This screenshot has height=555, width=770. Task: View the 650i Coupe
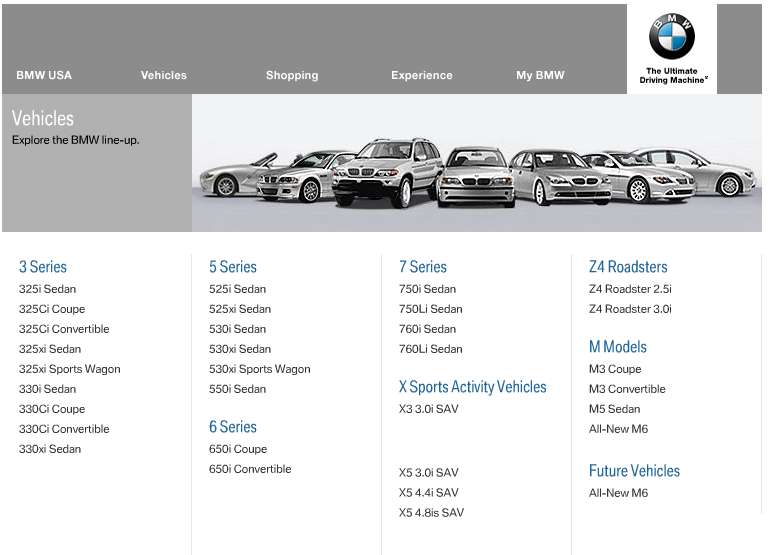point(238,449)
